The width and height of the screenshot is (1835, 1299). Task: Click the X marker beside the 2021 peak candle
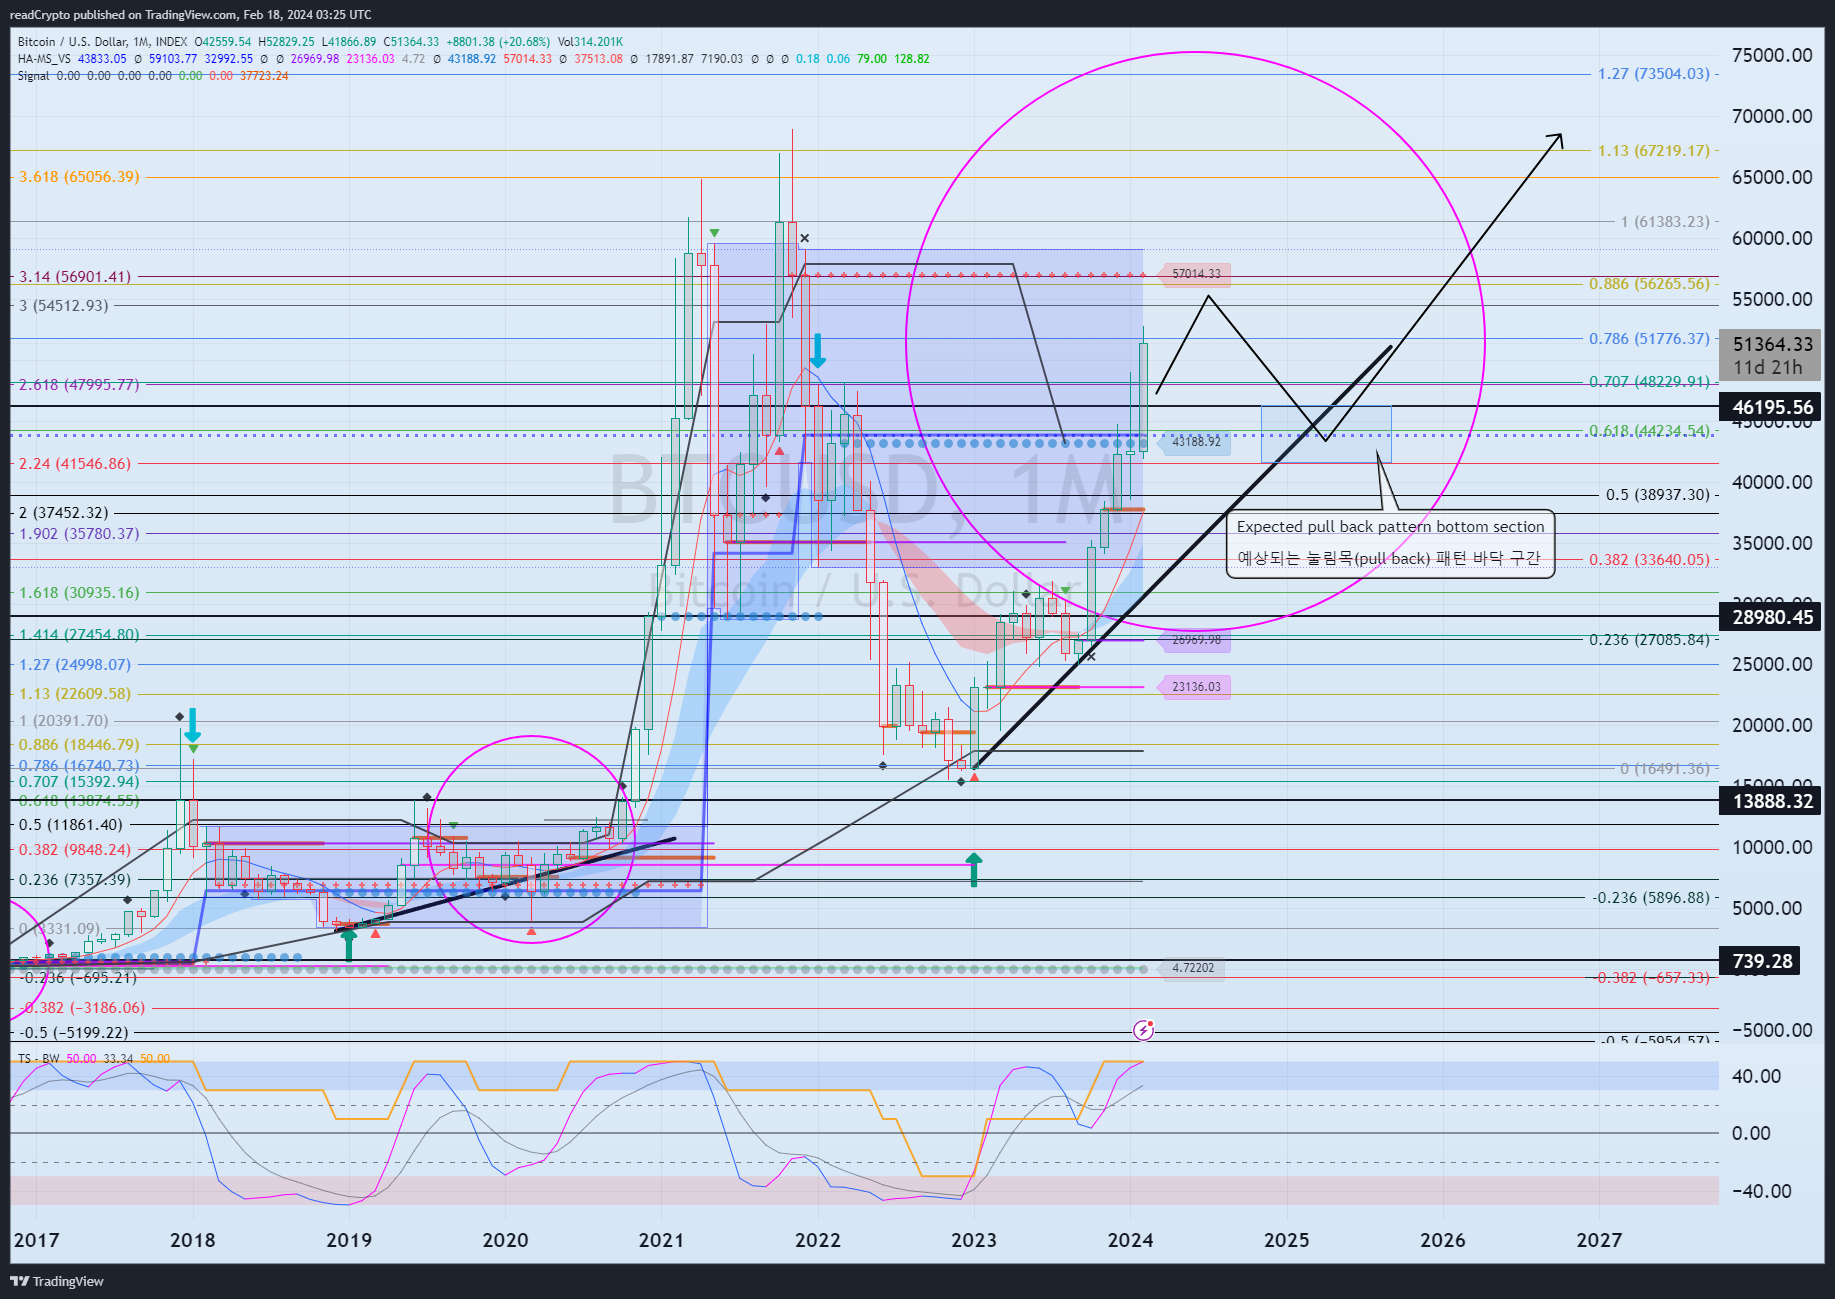point(805,238)
